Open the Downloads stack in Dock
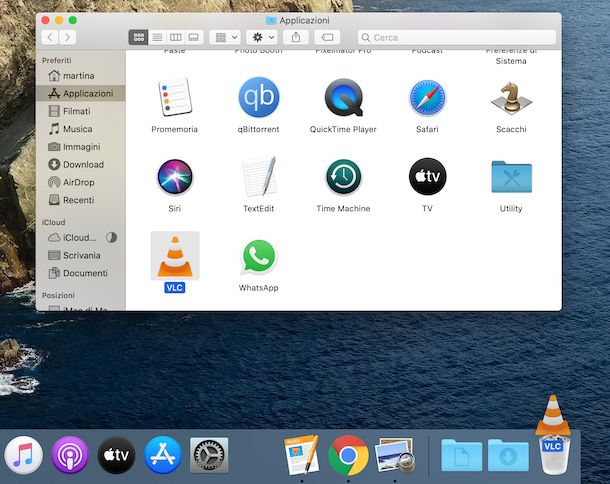610x484 pixels. (x=508, y=455)
